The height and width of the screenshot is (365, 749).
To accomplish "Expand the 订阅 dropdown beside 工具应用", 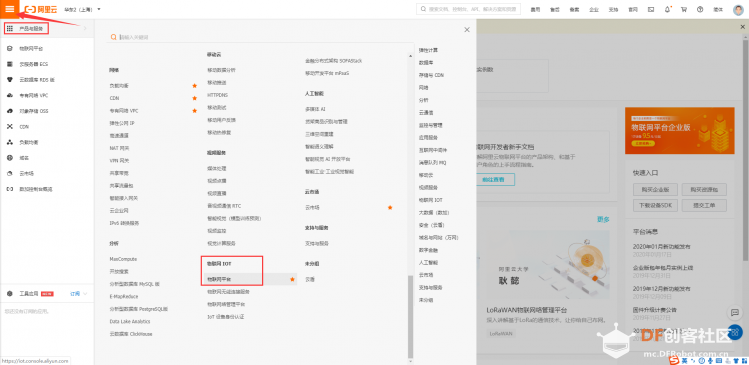I will (79, 293).
